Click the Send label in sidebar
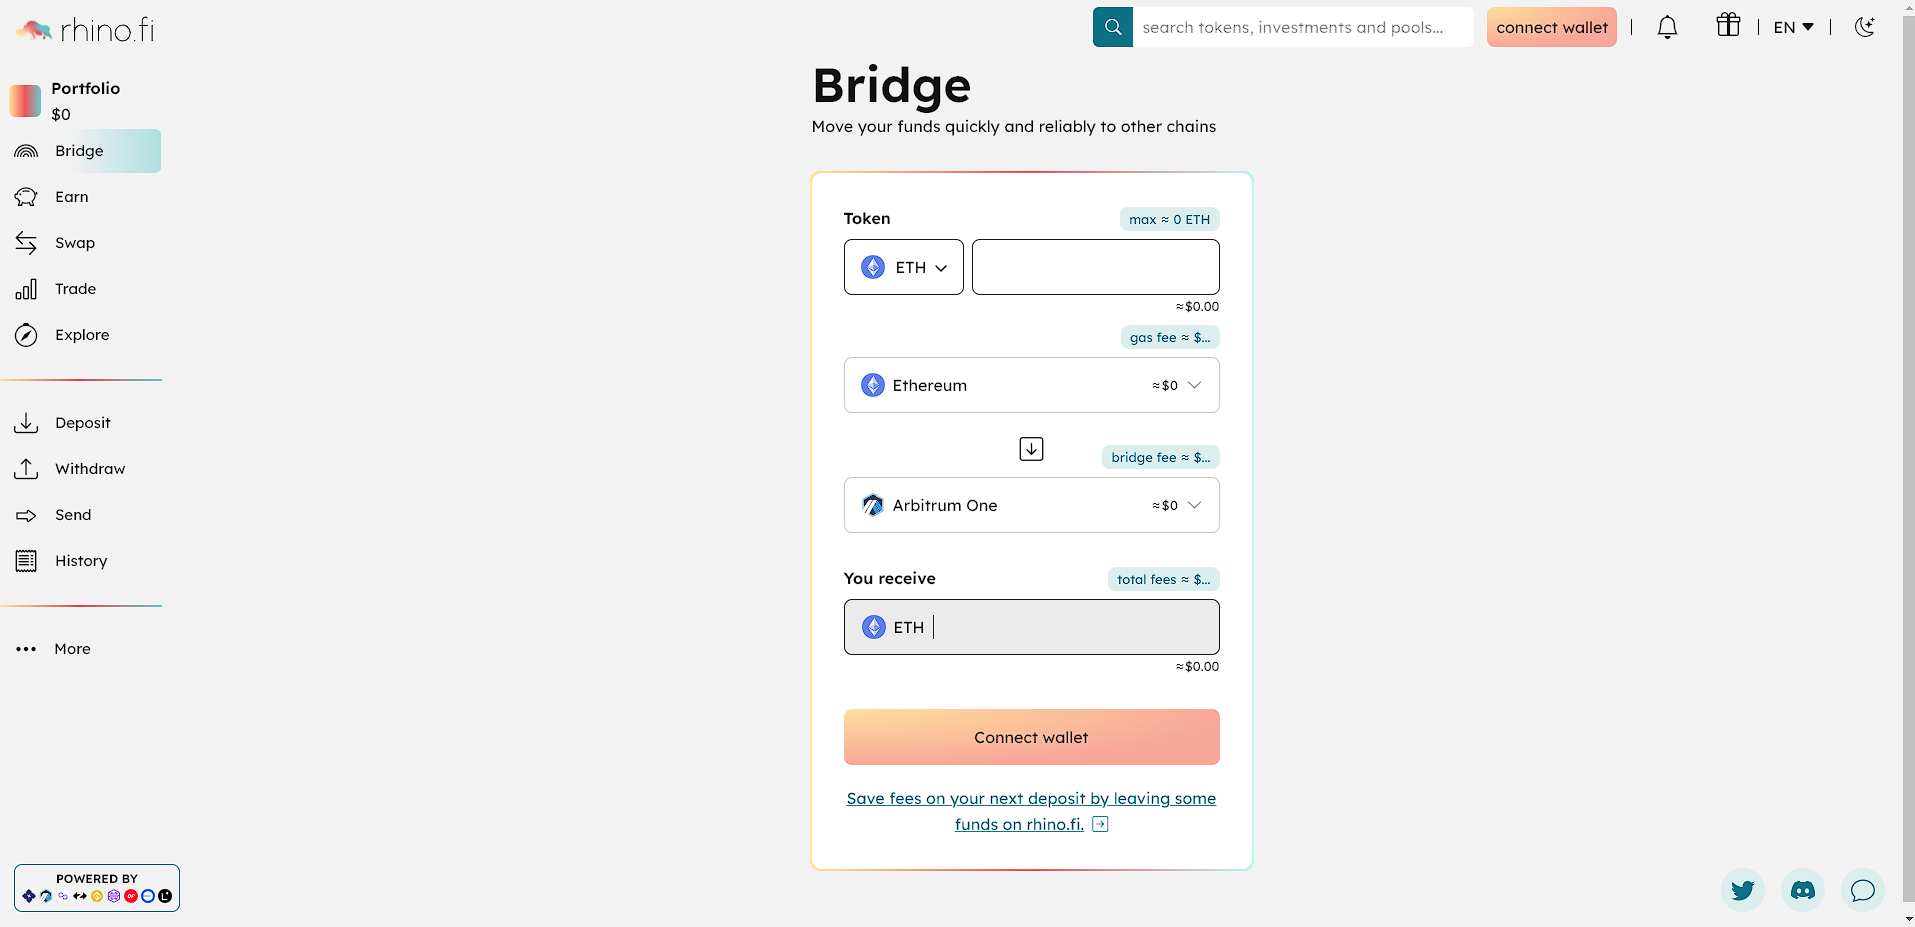The width and height of the screenshot is (1915, 927). pos(73,515)
